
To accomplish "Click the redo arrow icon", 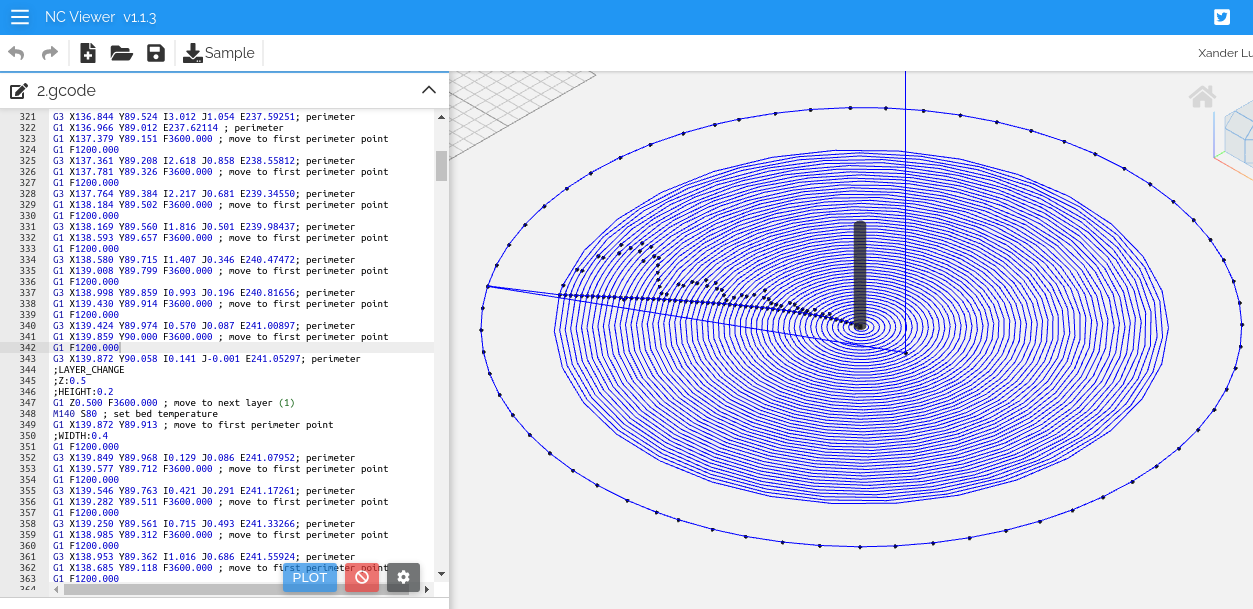I will coord(49,53).
